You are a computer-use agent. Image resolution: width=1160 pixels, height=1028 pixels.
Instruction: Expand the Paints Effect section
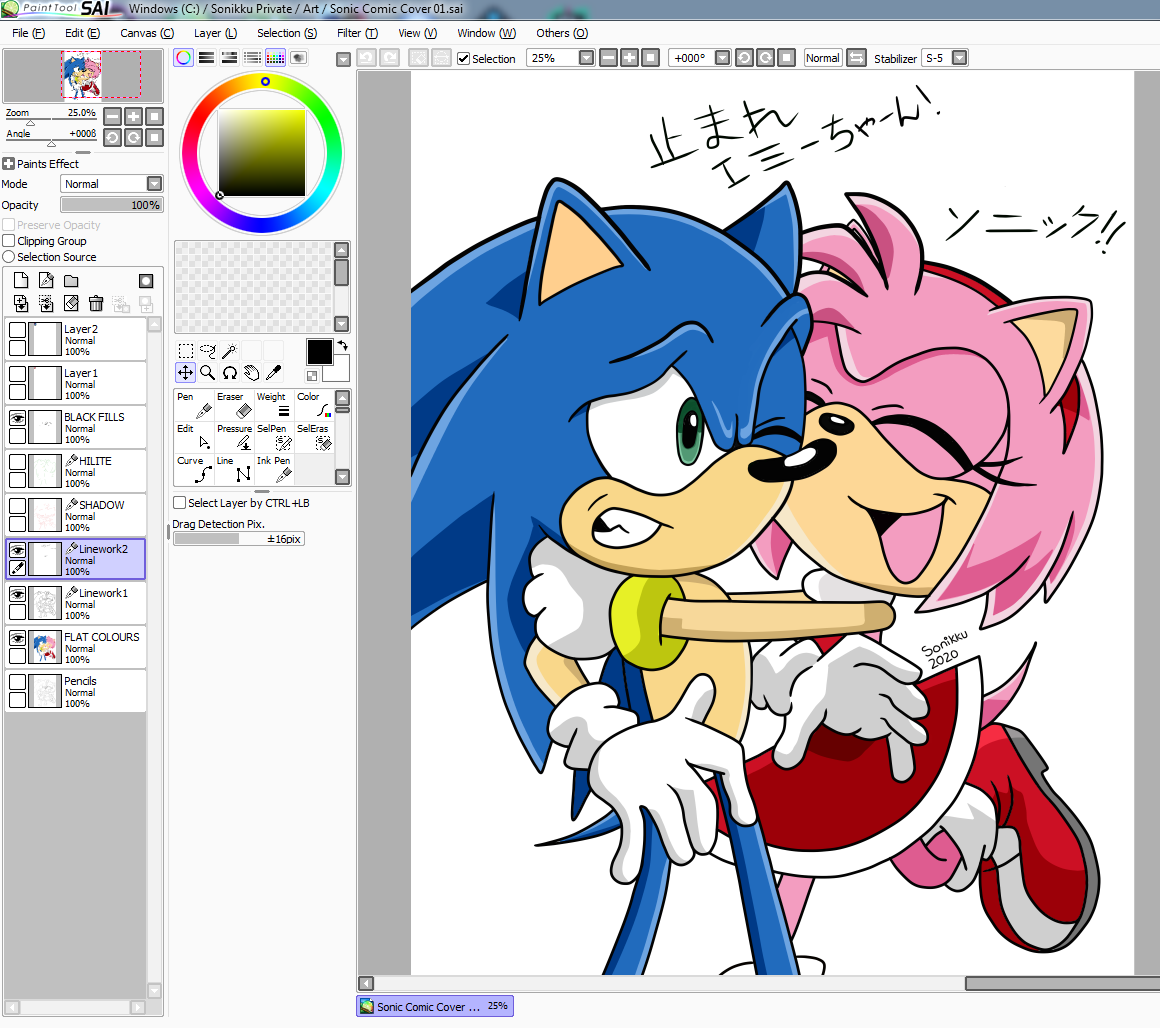click(x=8, y=163)
